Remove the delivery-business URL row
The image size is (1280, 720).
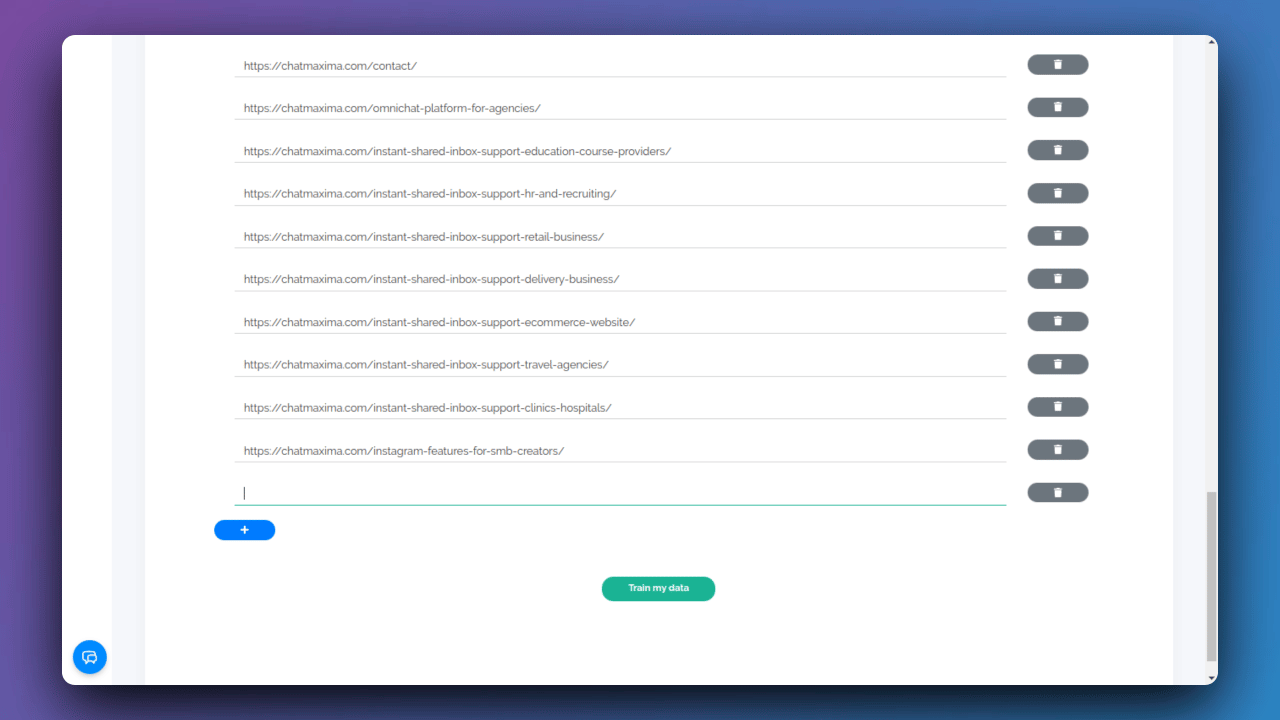coord(1057,279)
